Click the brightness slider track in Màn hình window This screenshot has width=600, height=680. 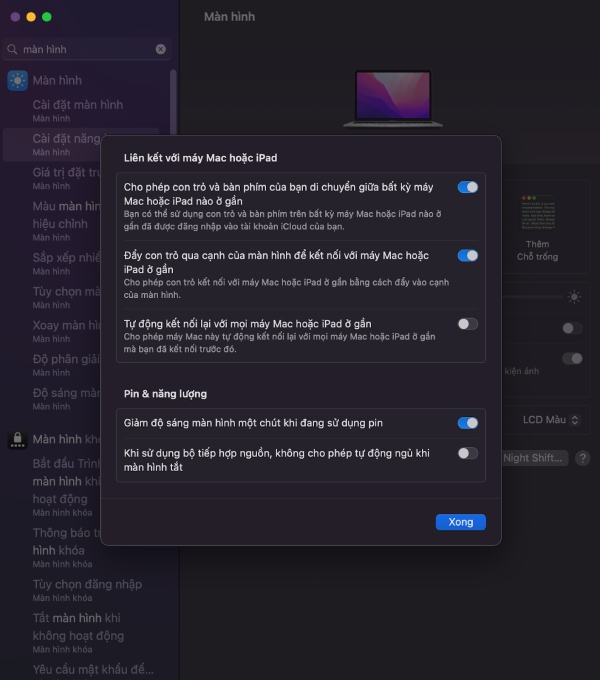(533, 297)
